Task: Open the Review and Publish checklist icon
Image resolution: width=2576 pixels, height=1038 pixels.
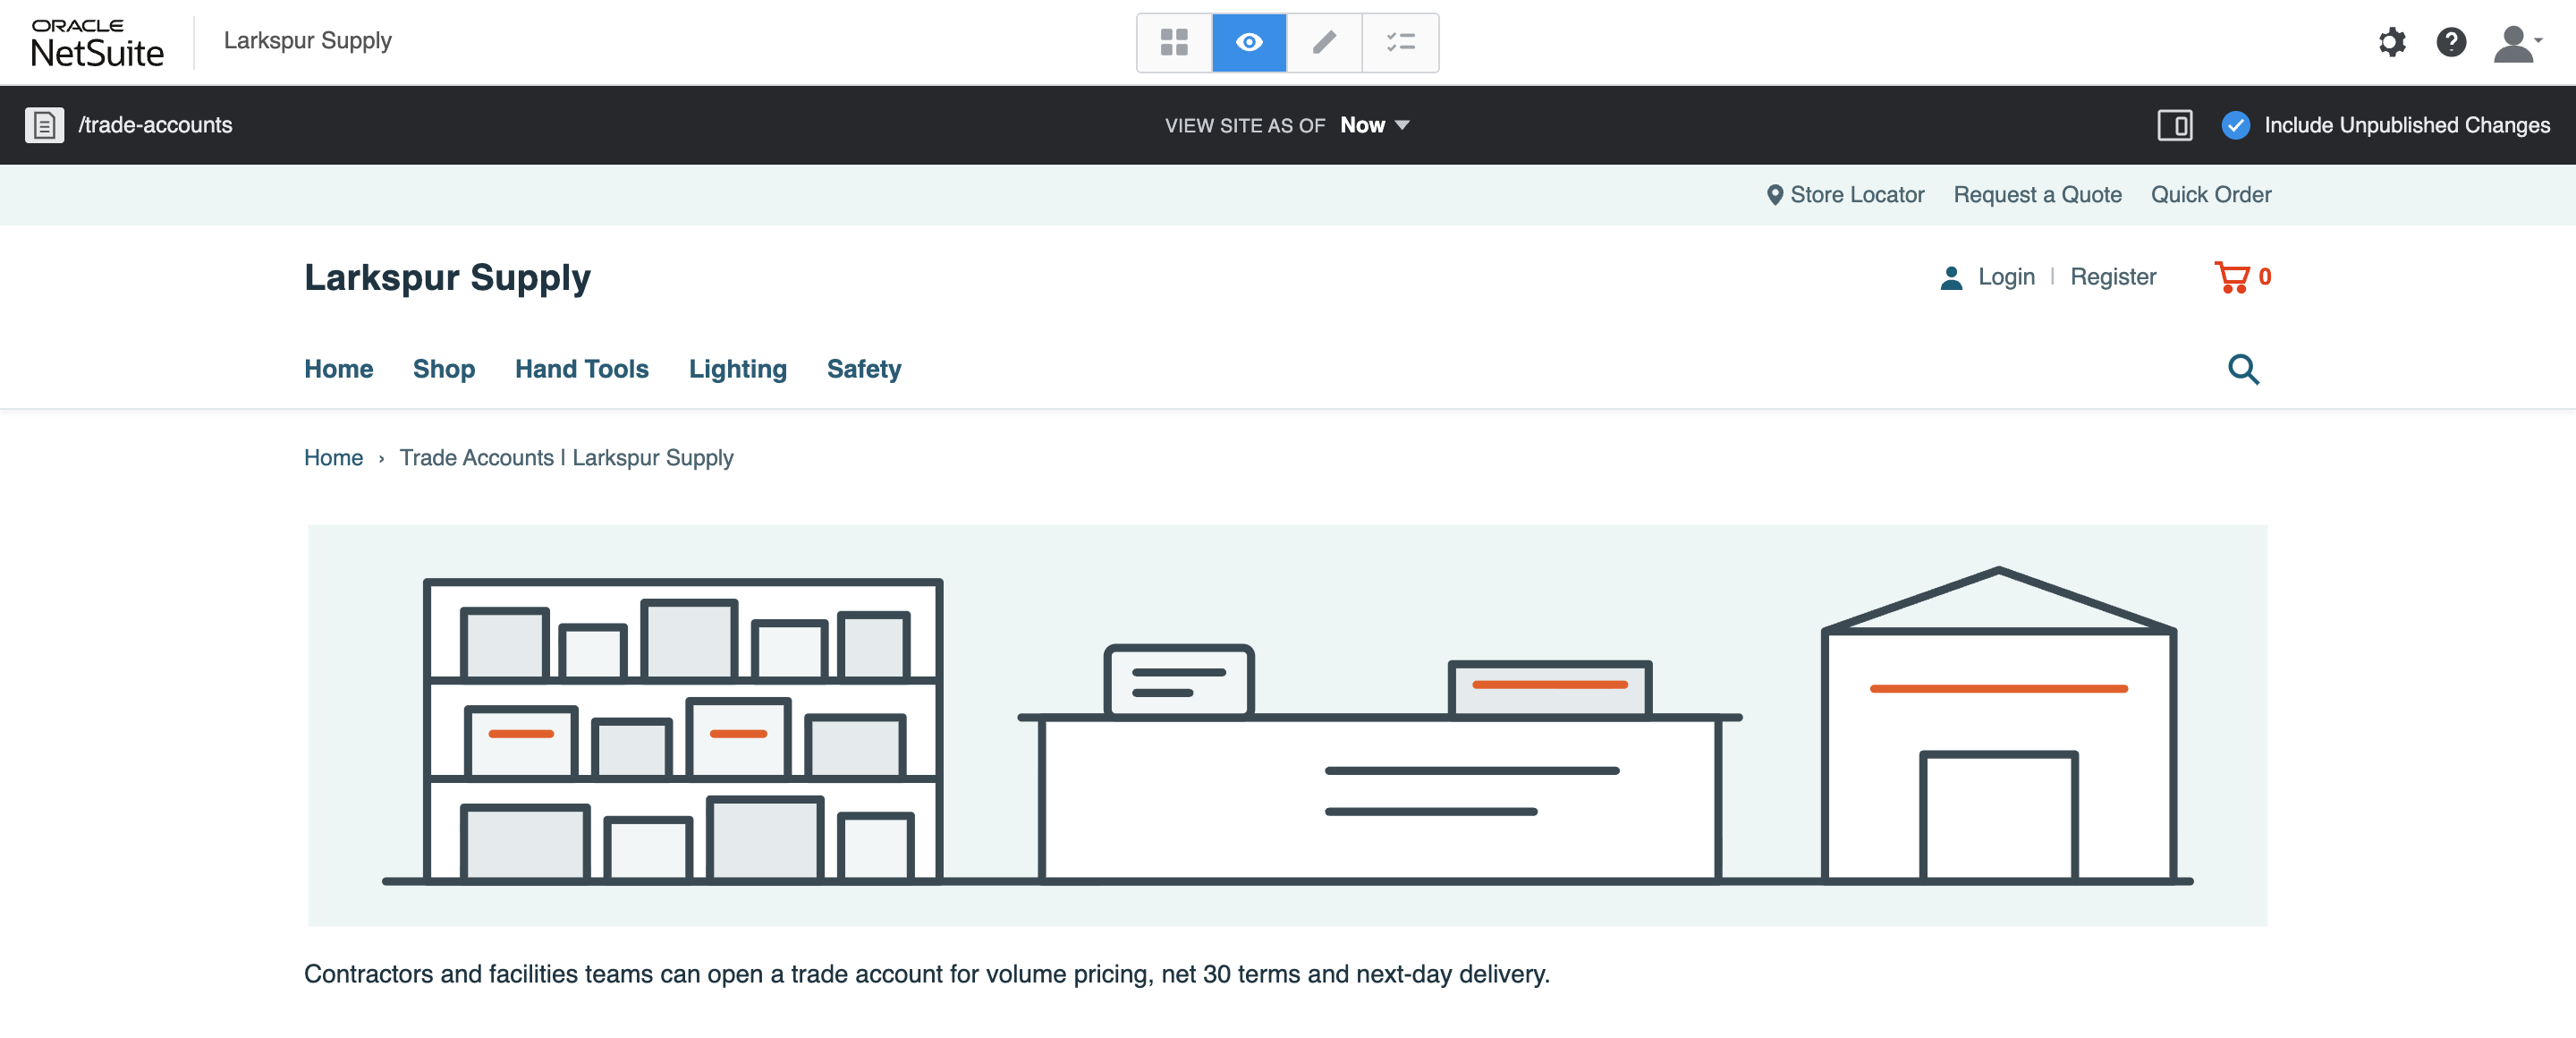Action: [x=1400, y=42]
